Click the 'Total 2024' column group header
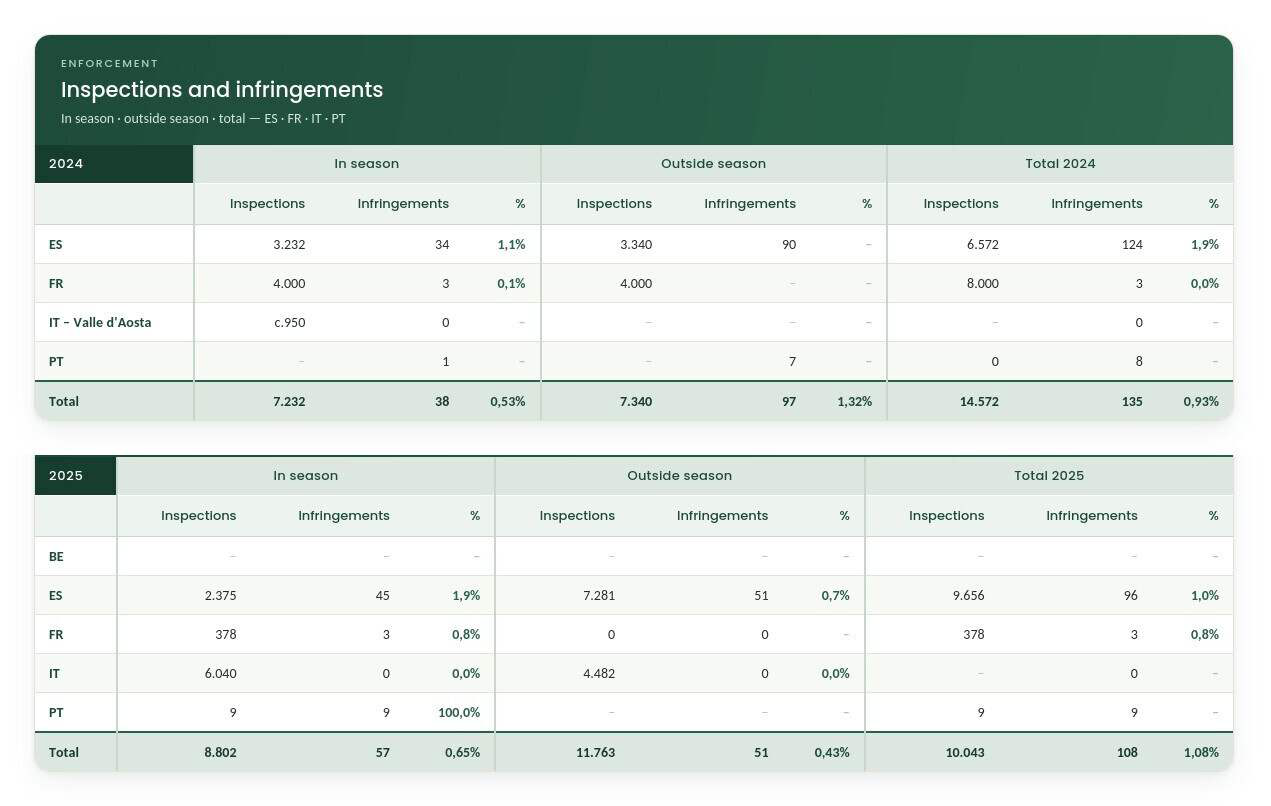 point(1060,164)
